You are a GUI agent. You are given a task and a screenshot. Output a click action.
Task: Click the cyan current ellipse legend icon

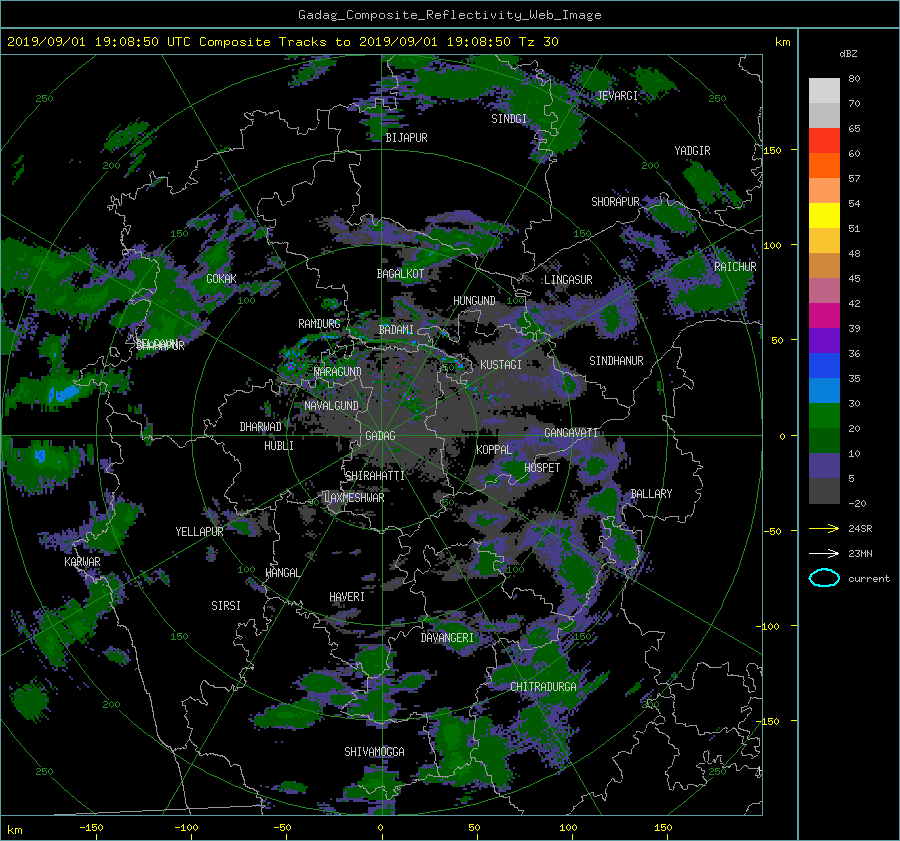(x=824, y=578)
